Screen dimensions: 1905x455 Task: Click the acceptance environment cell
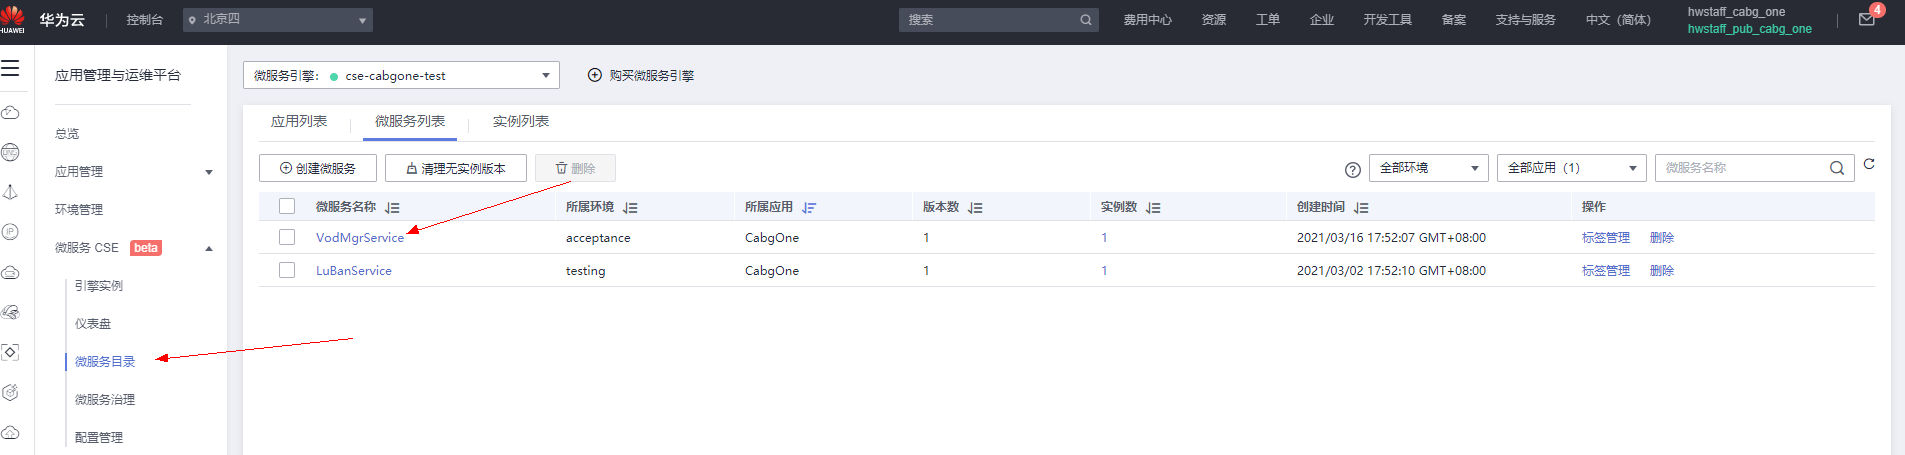point(598,237)
